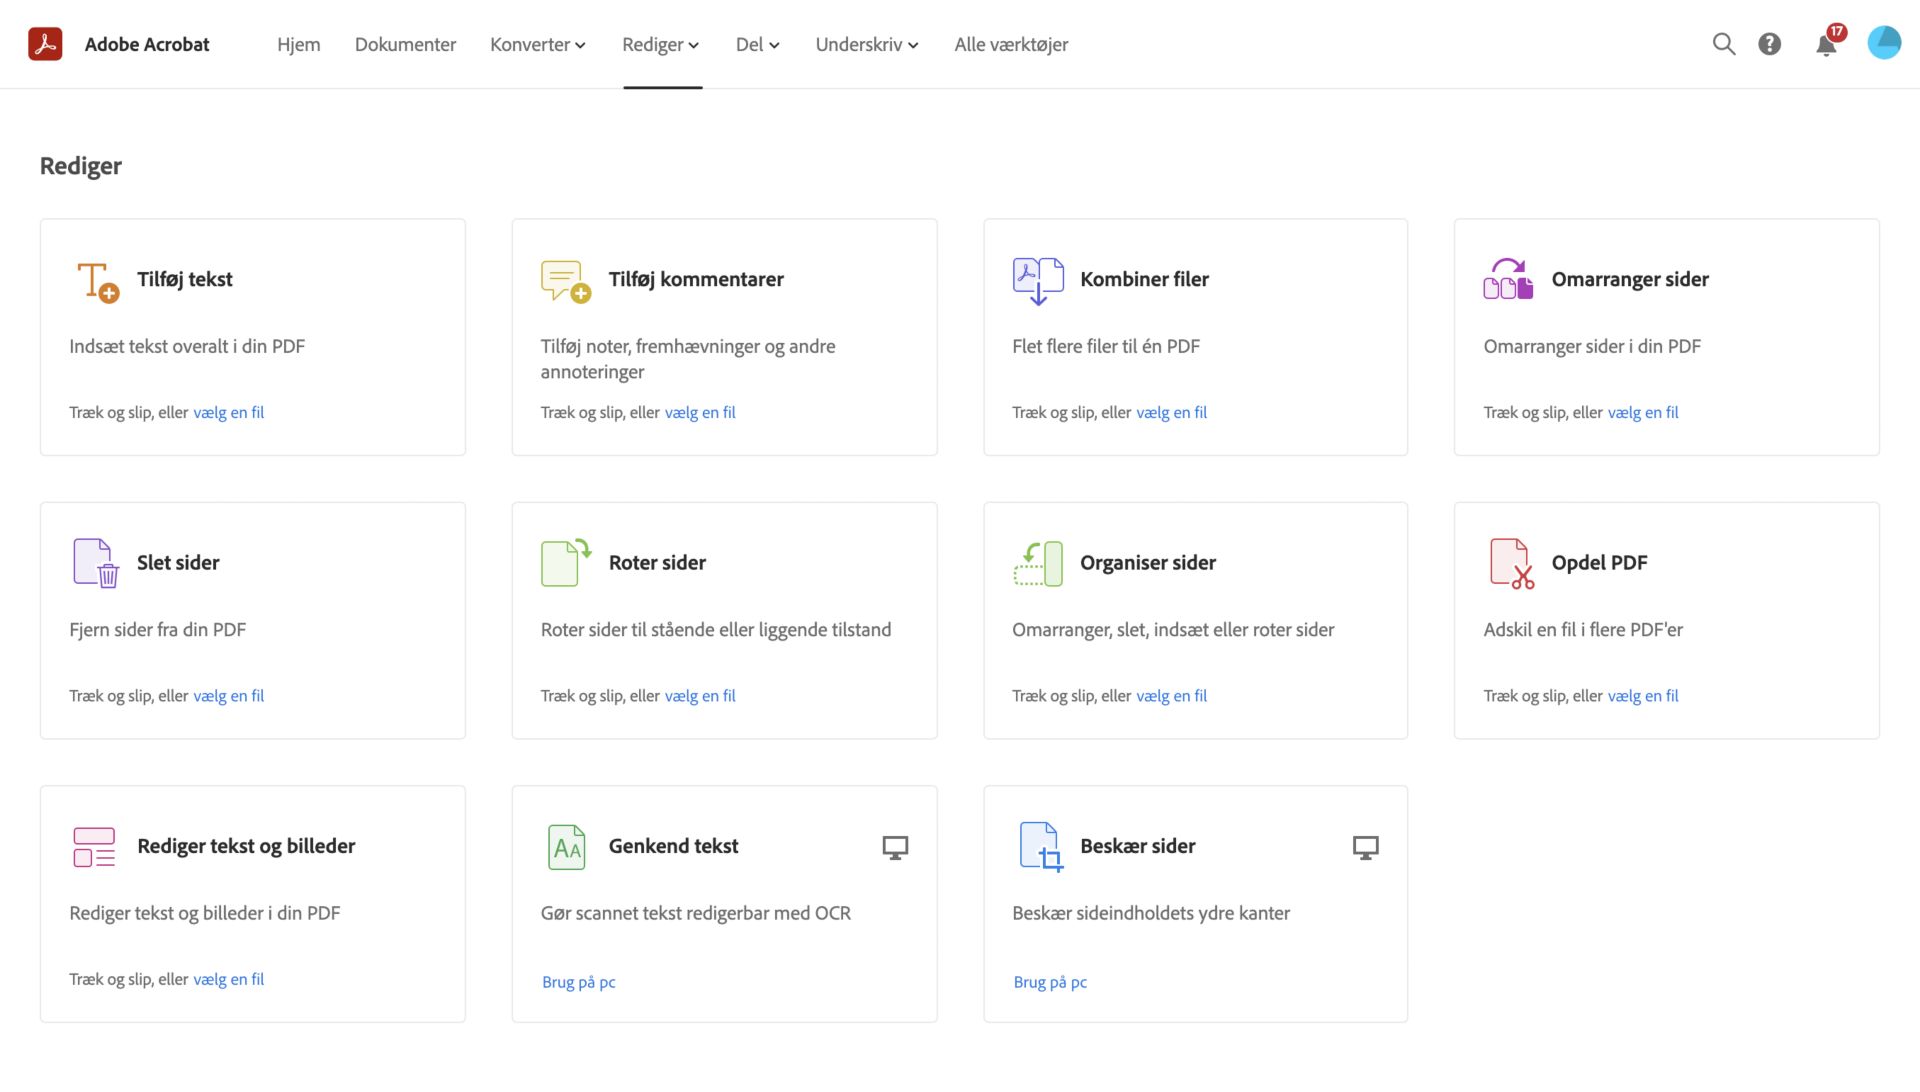
Task: Click 'Adskil en fil i flere PDF'er' description
Action: (1583, 629)
